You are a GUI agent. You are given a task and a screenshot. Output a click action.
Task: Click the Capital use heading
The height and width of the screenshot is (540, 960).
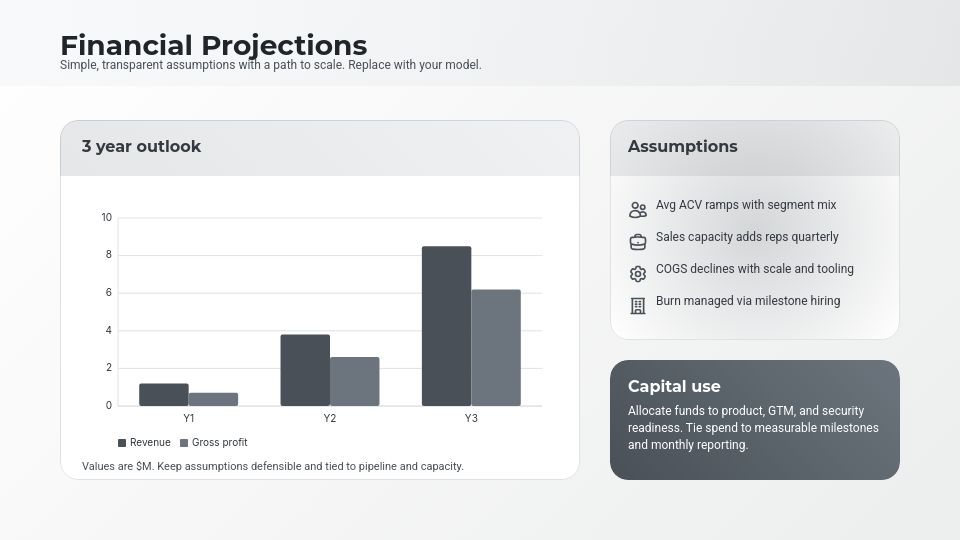pos(674,387)
